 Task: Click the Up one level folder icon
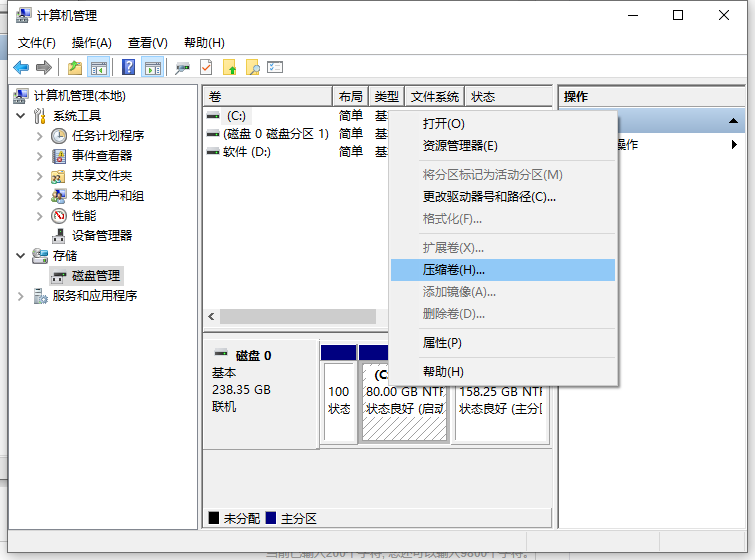coord(75,67)
